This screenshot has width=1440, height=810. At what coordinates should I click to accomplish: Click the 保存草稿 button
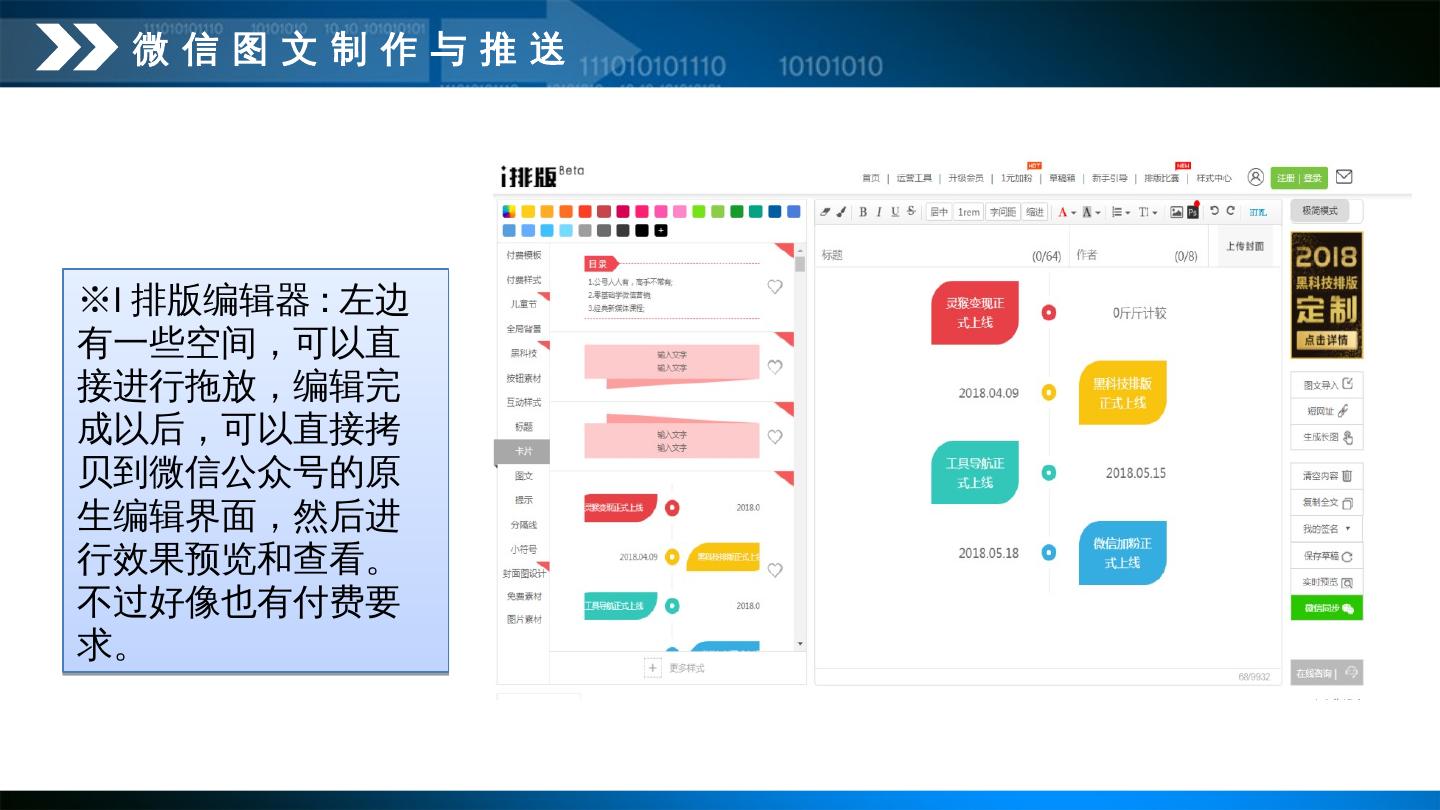tap(1326, 556)
